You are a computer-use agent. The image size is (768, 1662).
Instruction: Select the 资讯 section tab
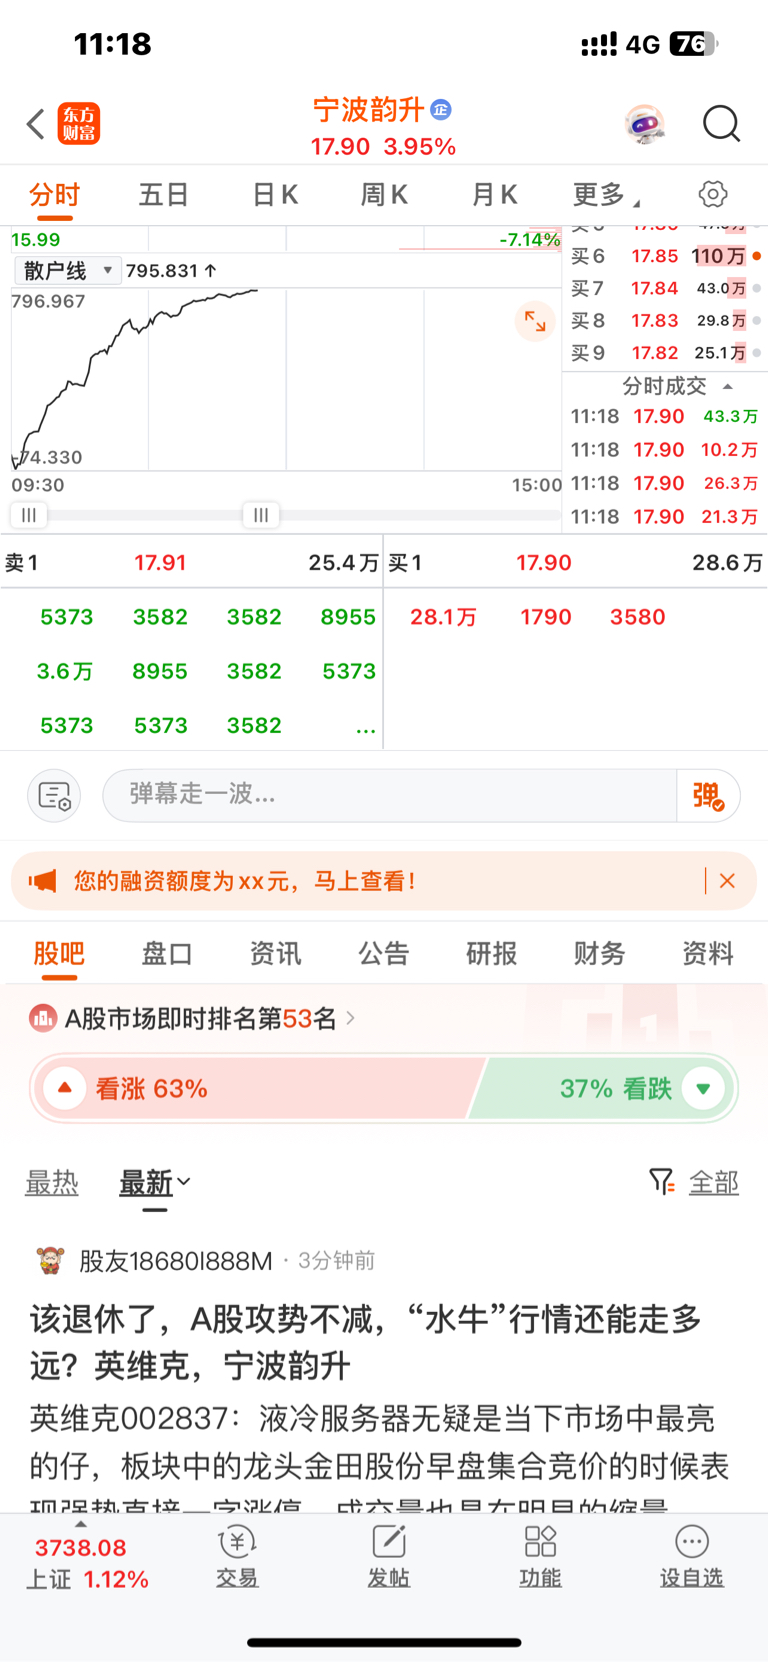coord(275,954)
